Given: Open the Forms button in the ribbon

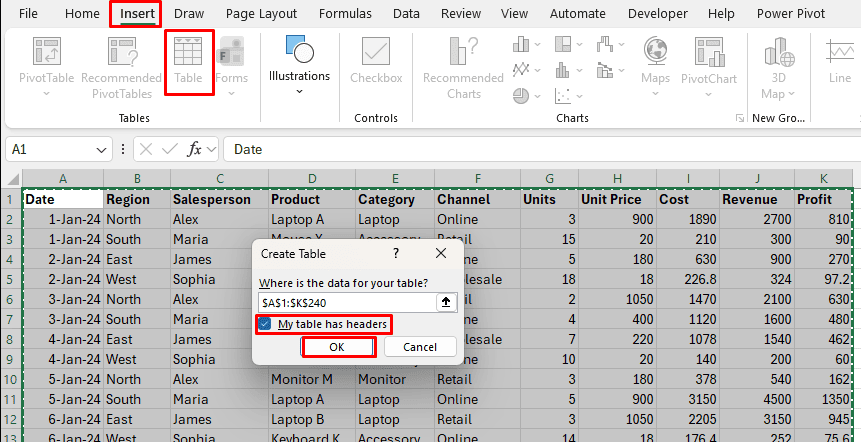Looking at the screenshot, I should (231, 51).
